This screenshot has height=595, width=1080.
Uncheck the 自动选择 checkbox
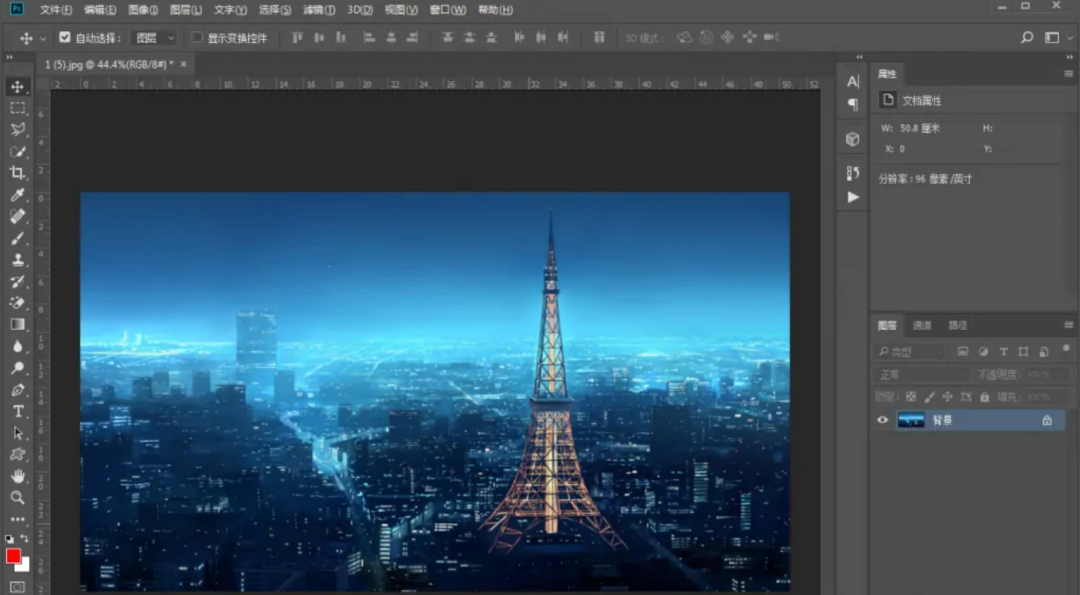(65, 38)
